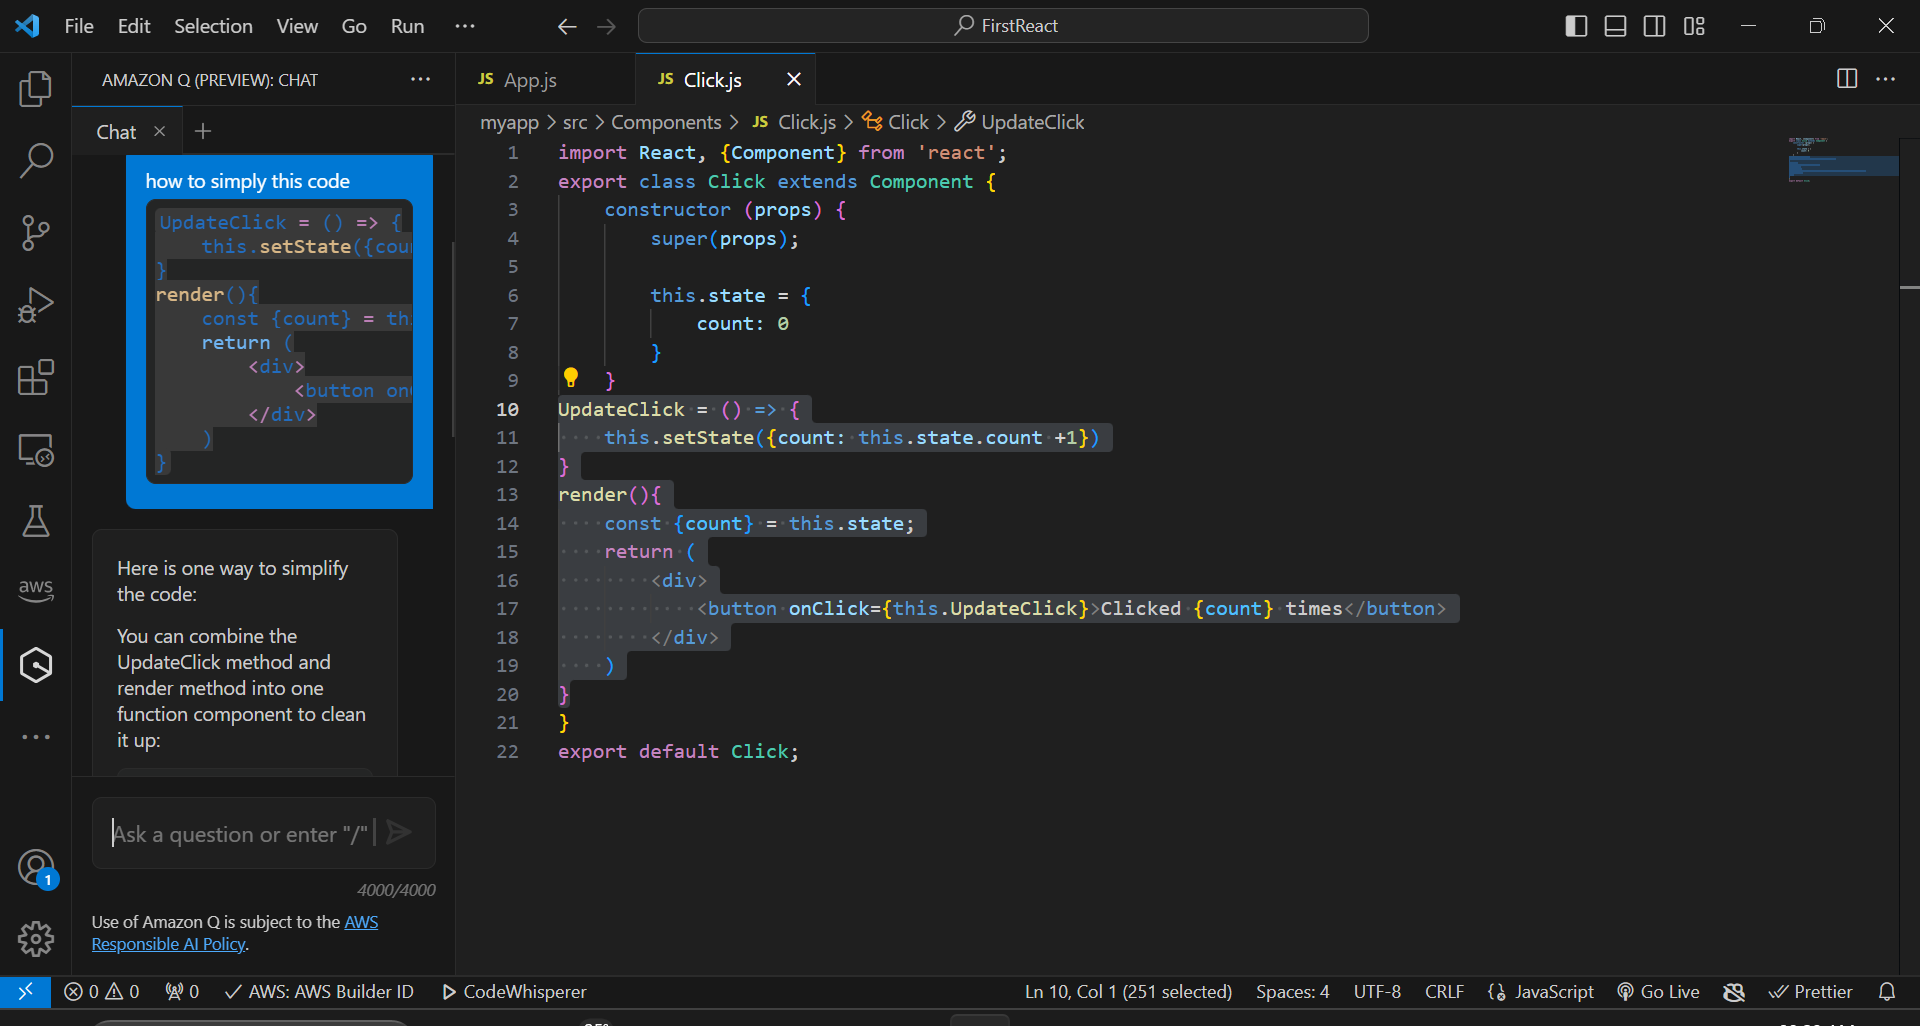Open the Testing flask icon

coord(36,521)
